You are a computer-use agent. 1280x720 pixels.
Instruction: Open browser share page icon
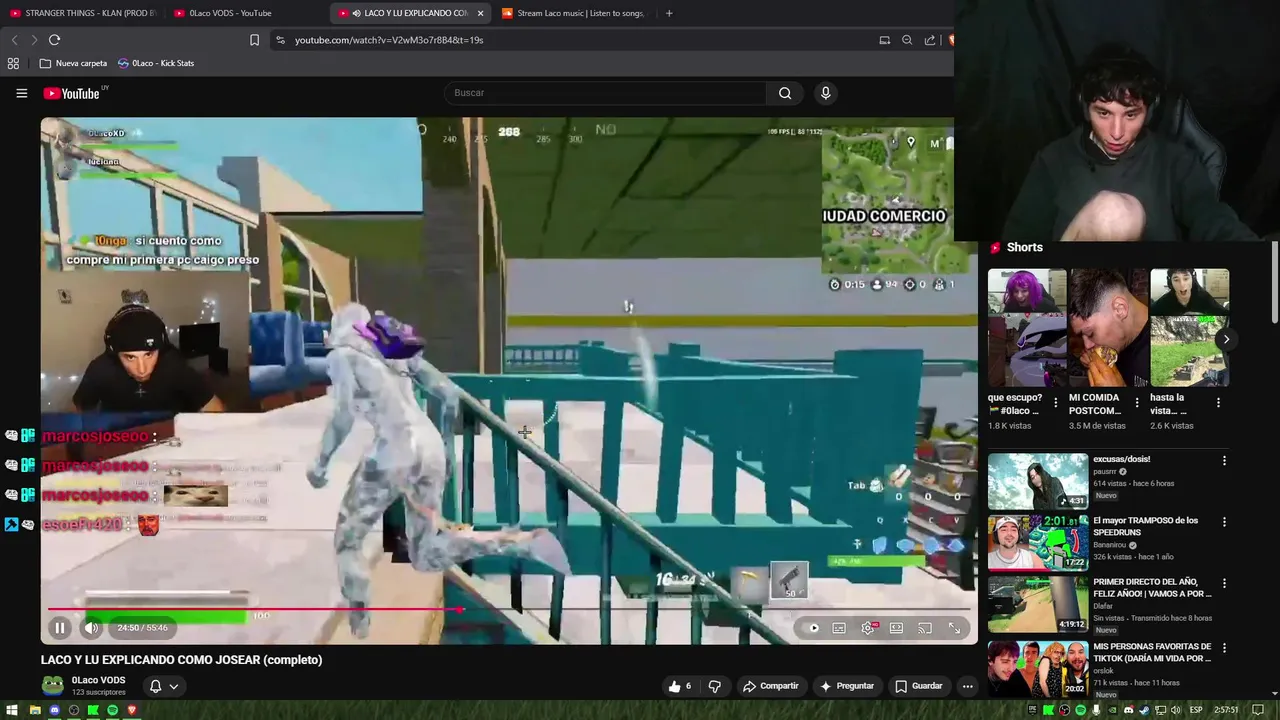[x=930, y=40]
